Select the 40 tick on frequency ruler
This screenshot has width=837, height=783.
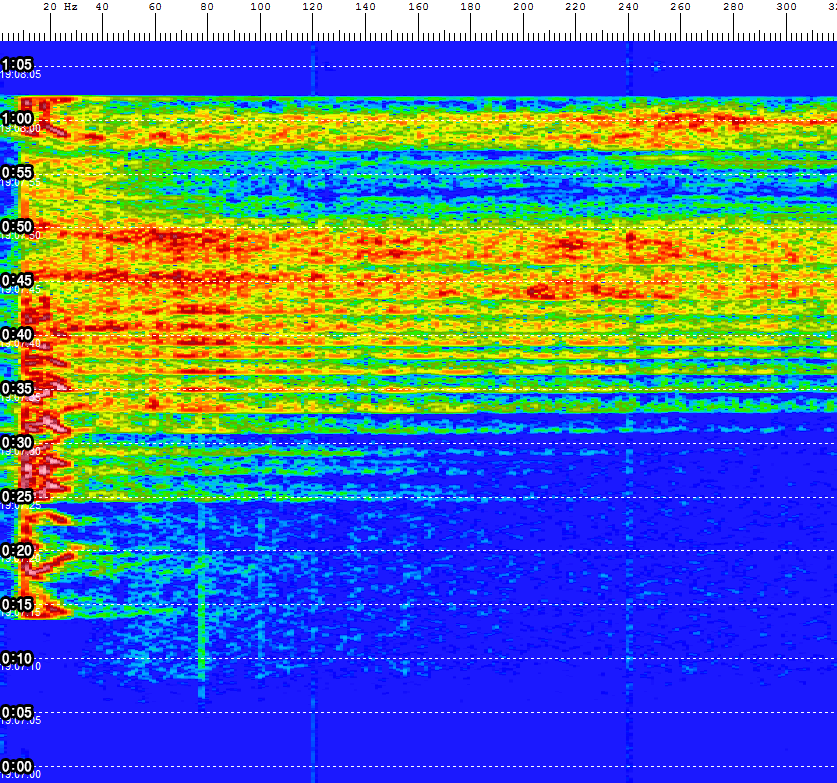pos(102,7)
